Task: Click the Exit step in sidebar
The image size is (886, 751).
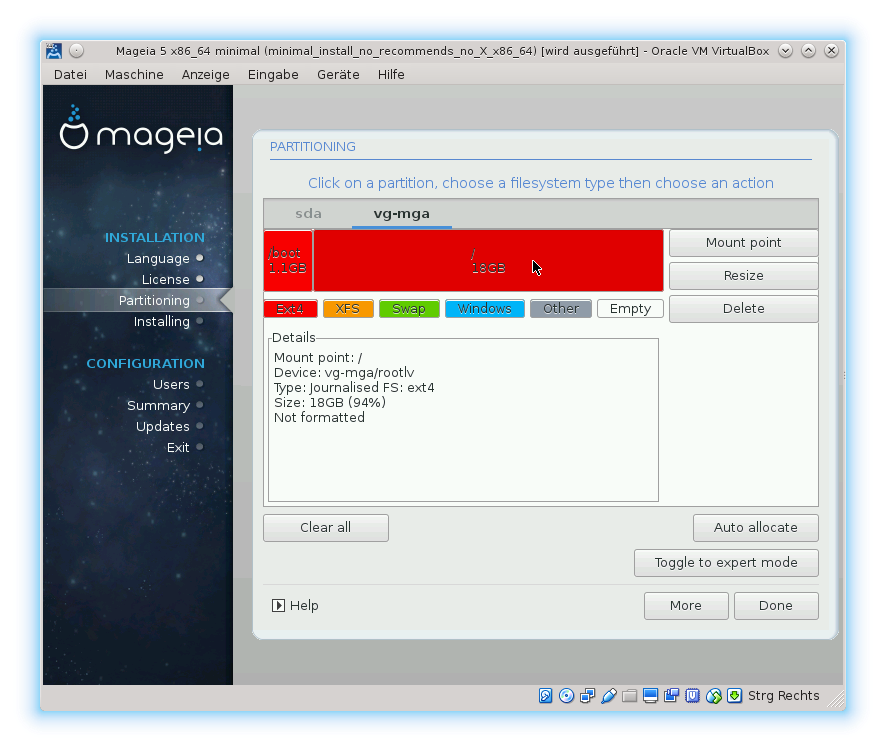Action: click(x=178, y=448)
